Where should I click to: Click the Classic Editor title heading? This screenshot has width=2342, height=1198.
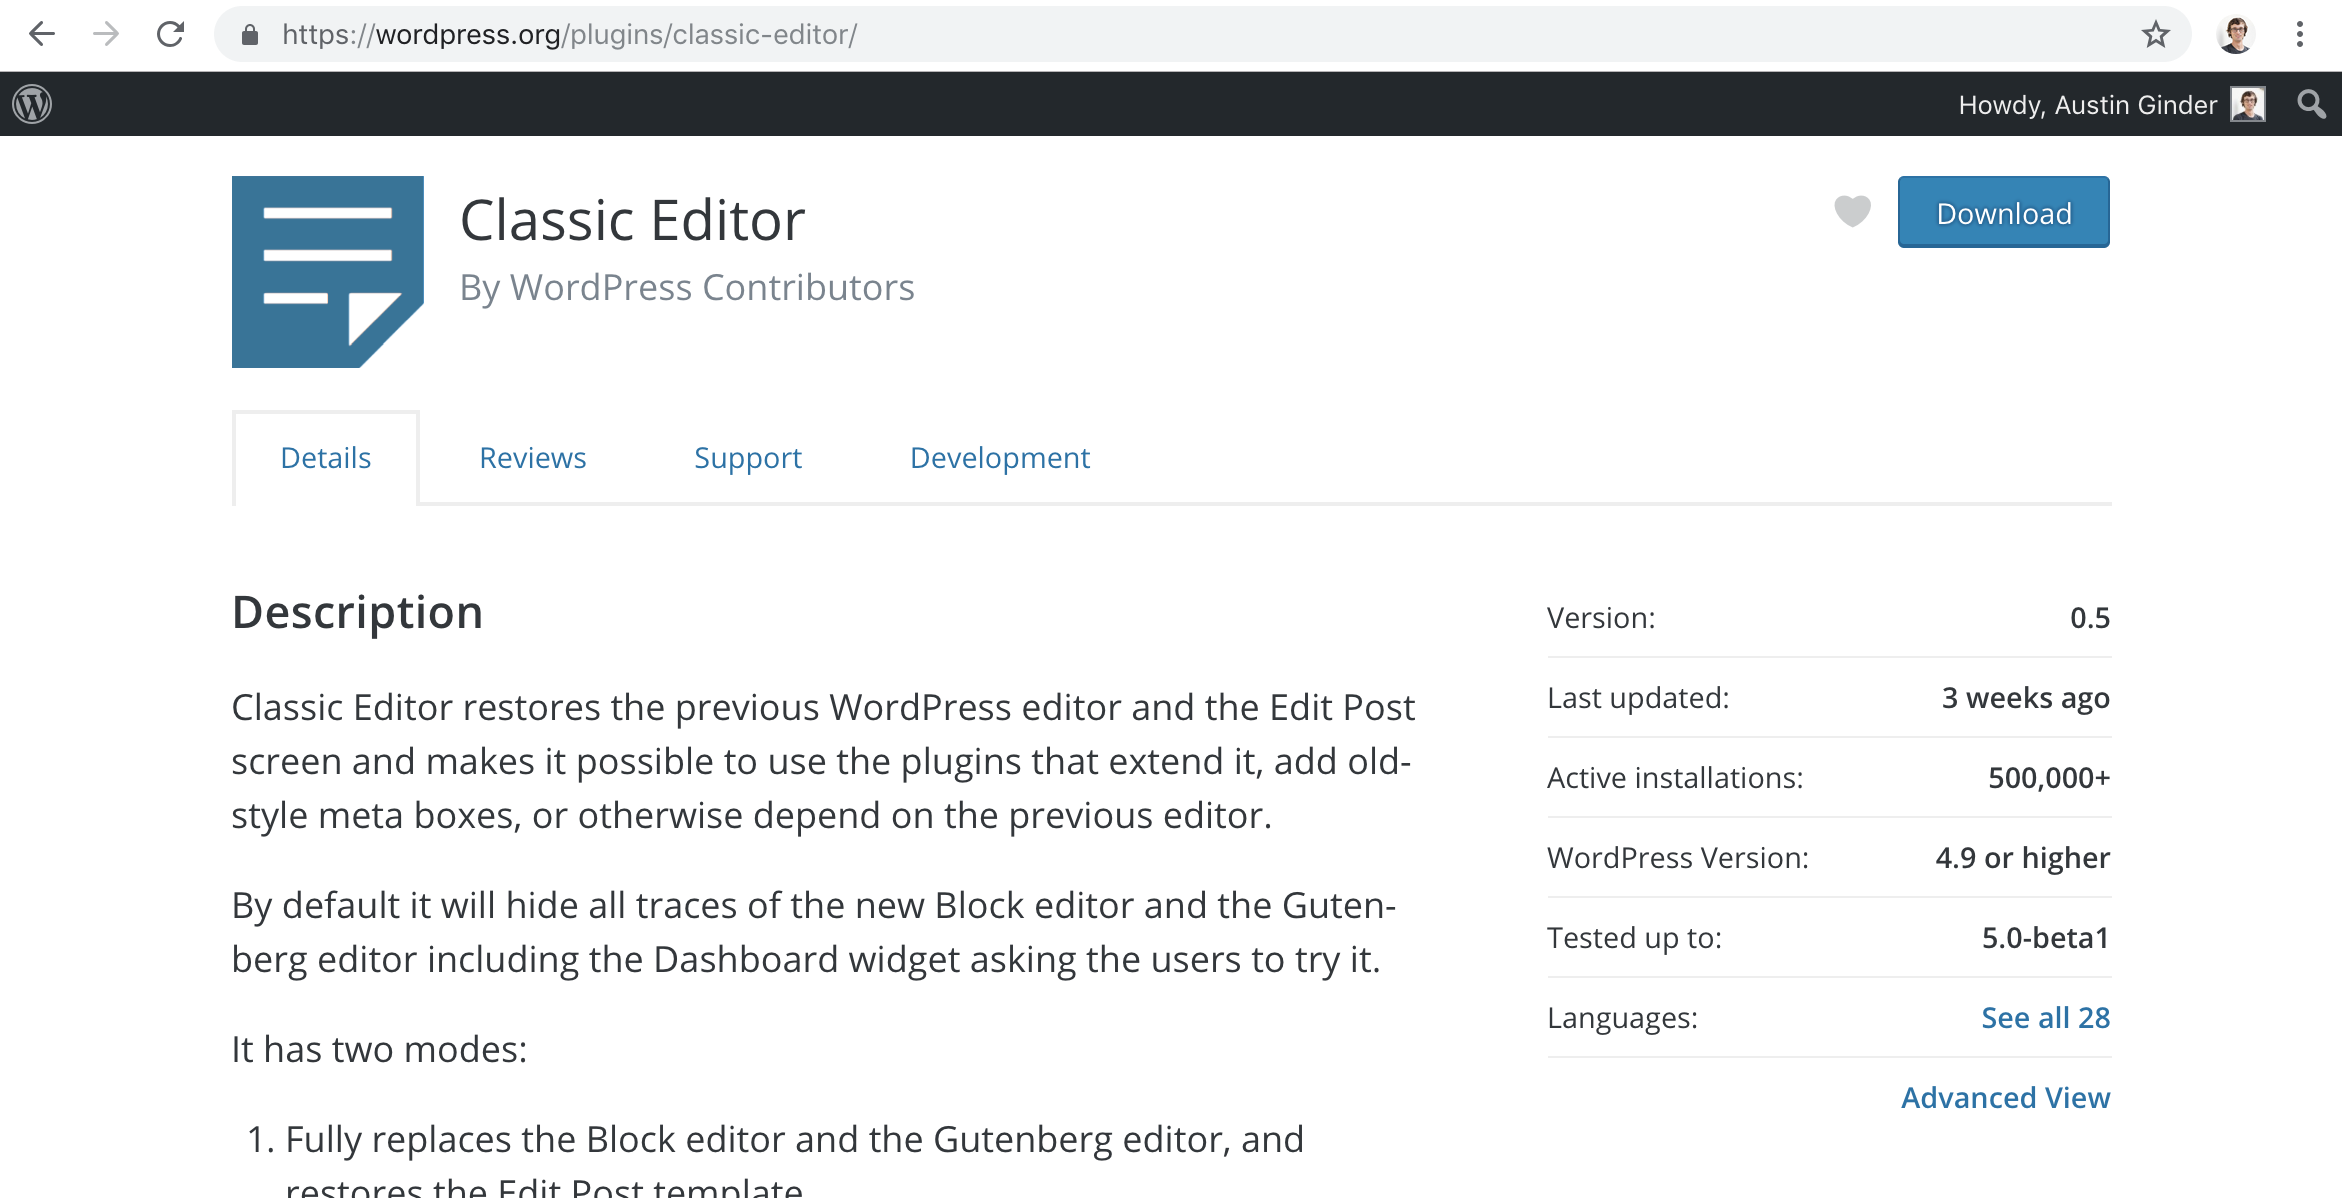[x=633, y=220]
